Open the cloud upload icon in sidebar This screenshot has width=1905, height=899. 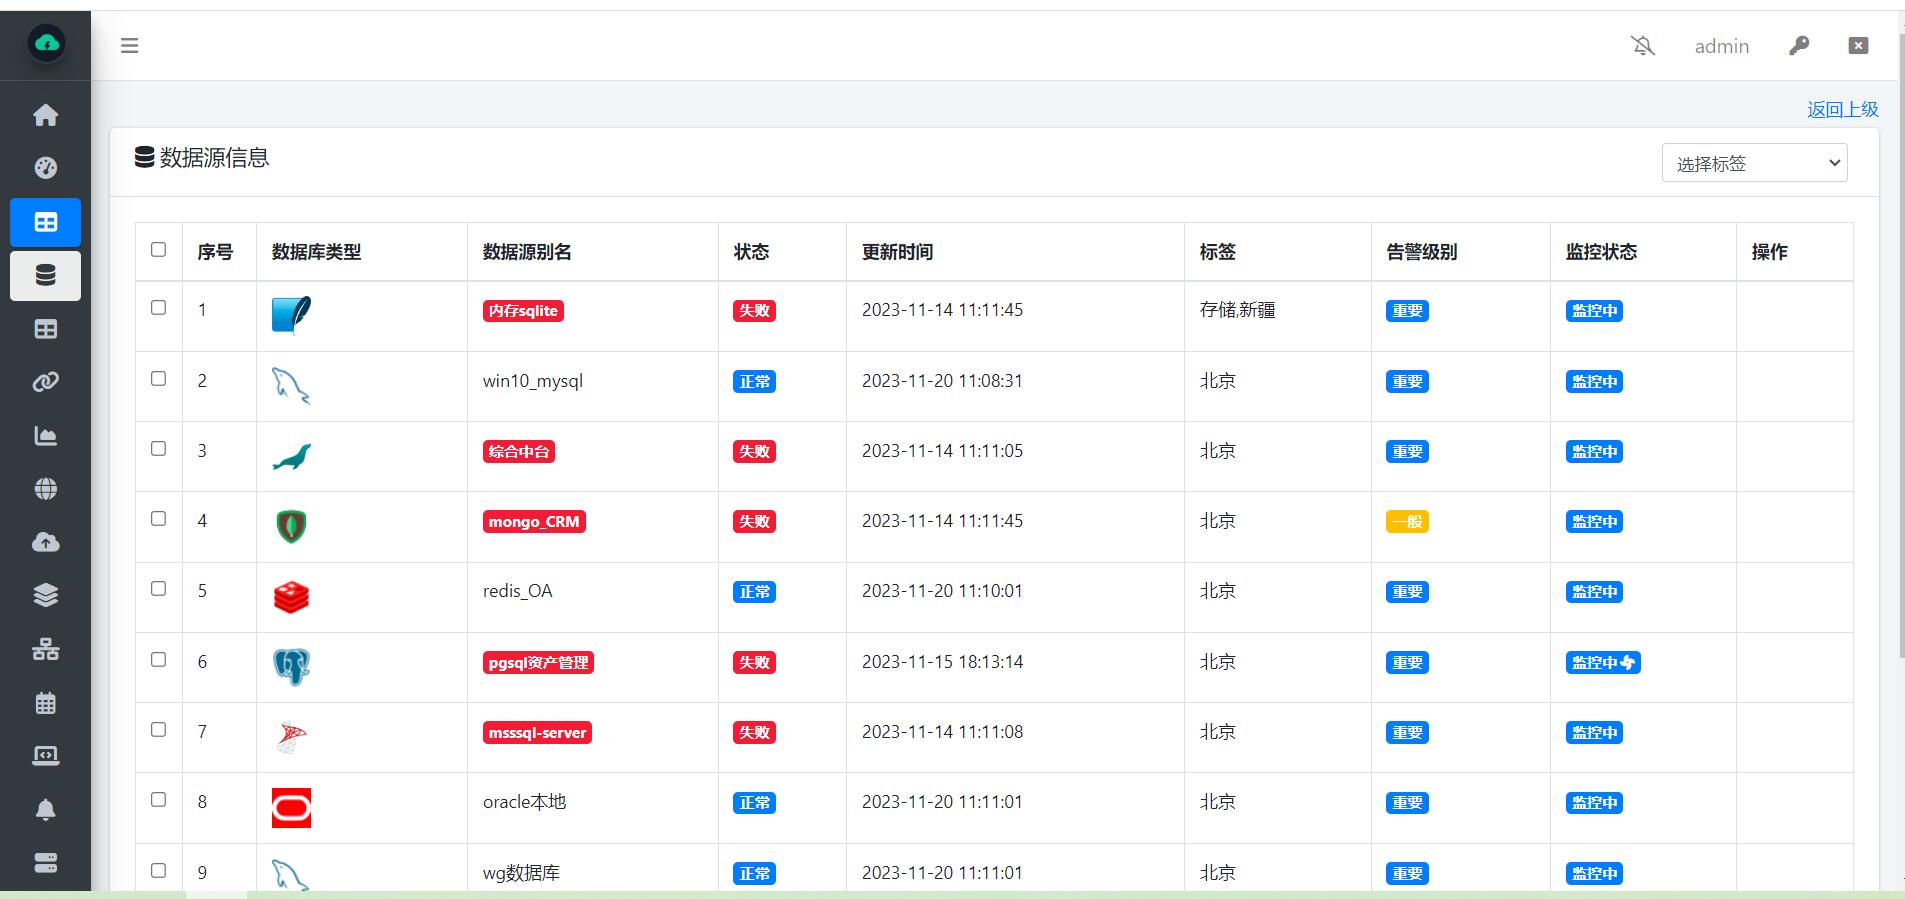coord(46,542)
